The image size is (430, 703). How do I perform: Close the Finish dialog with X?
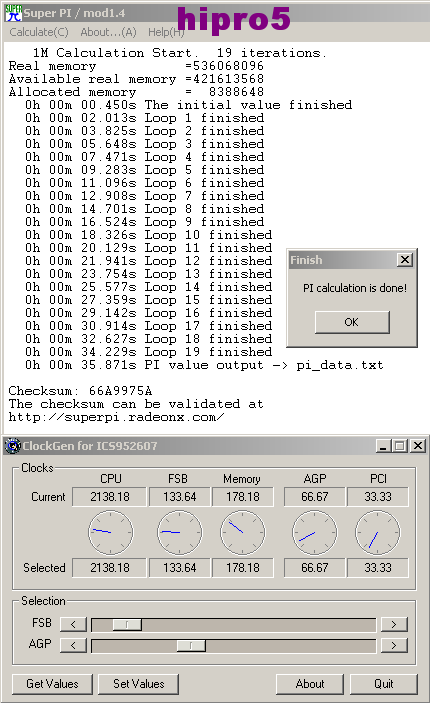[x=405, y=260]
